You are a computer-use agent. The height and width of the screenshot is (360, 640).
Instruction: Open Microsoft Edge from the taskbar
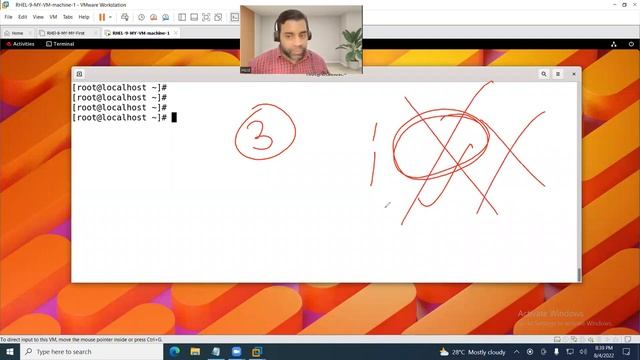(175, 351)
